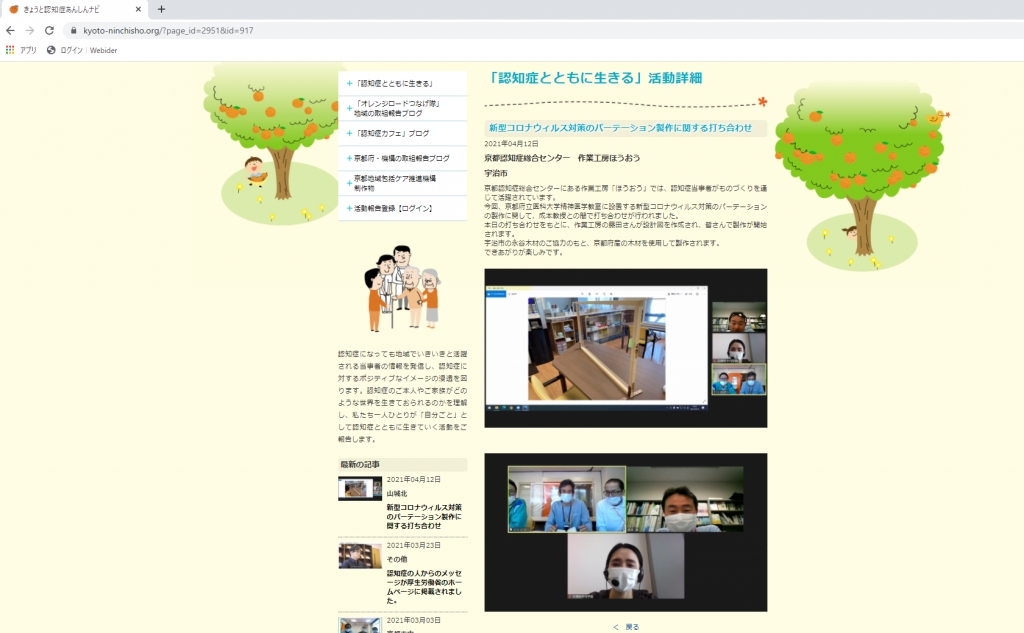1024x633 pixels.
Task: Open the アプリ apps shortcut in bookmarks bar
Action: (21, 50)
